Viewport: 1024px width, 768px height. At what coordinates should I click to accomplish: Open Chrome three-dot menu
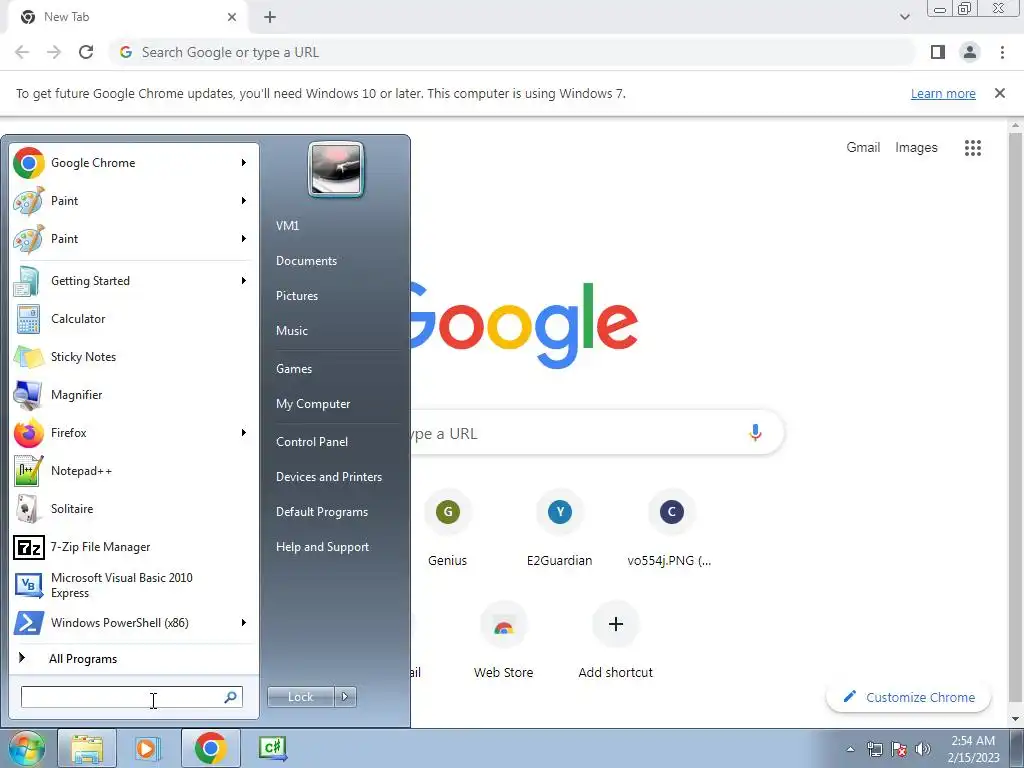(x=1002, y=52)
